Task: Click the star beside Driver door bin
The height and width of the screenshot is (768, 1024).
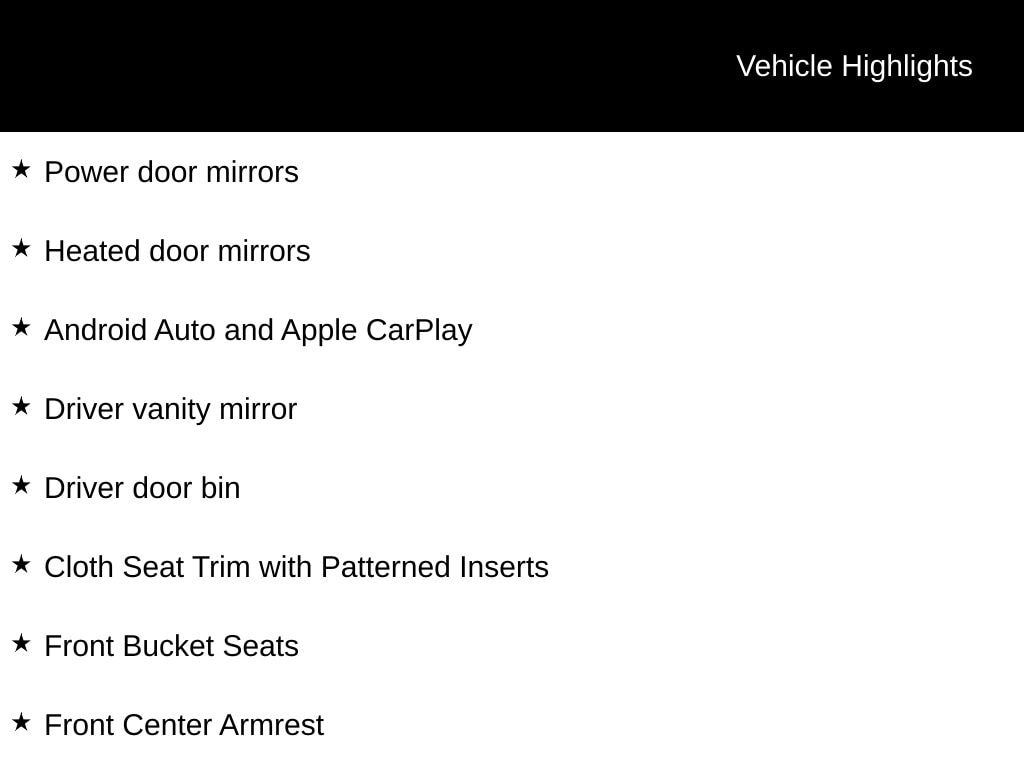Action: (21, 485)
